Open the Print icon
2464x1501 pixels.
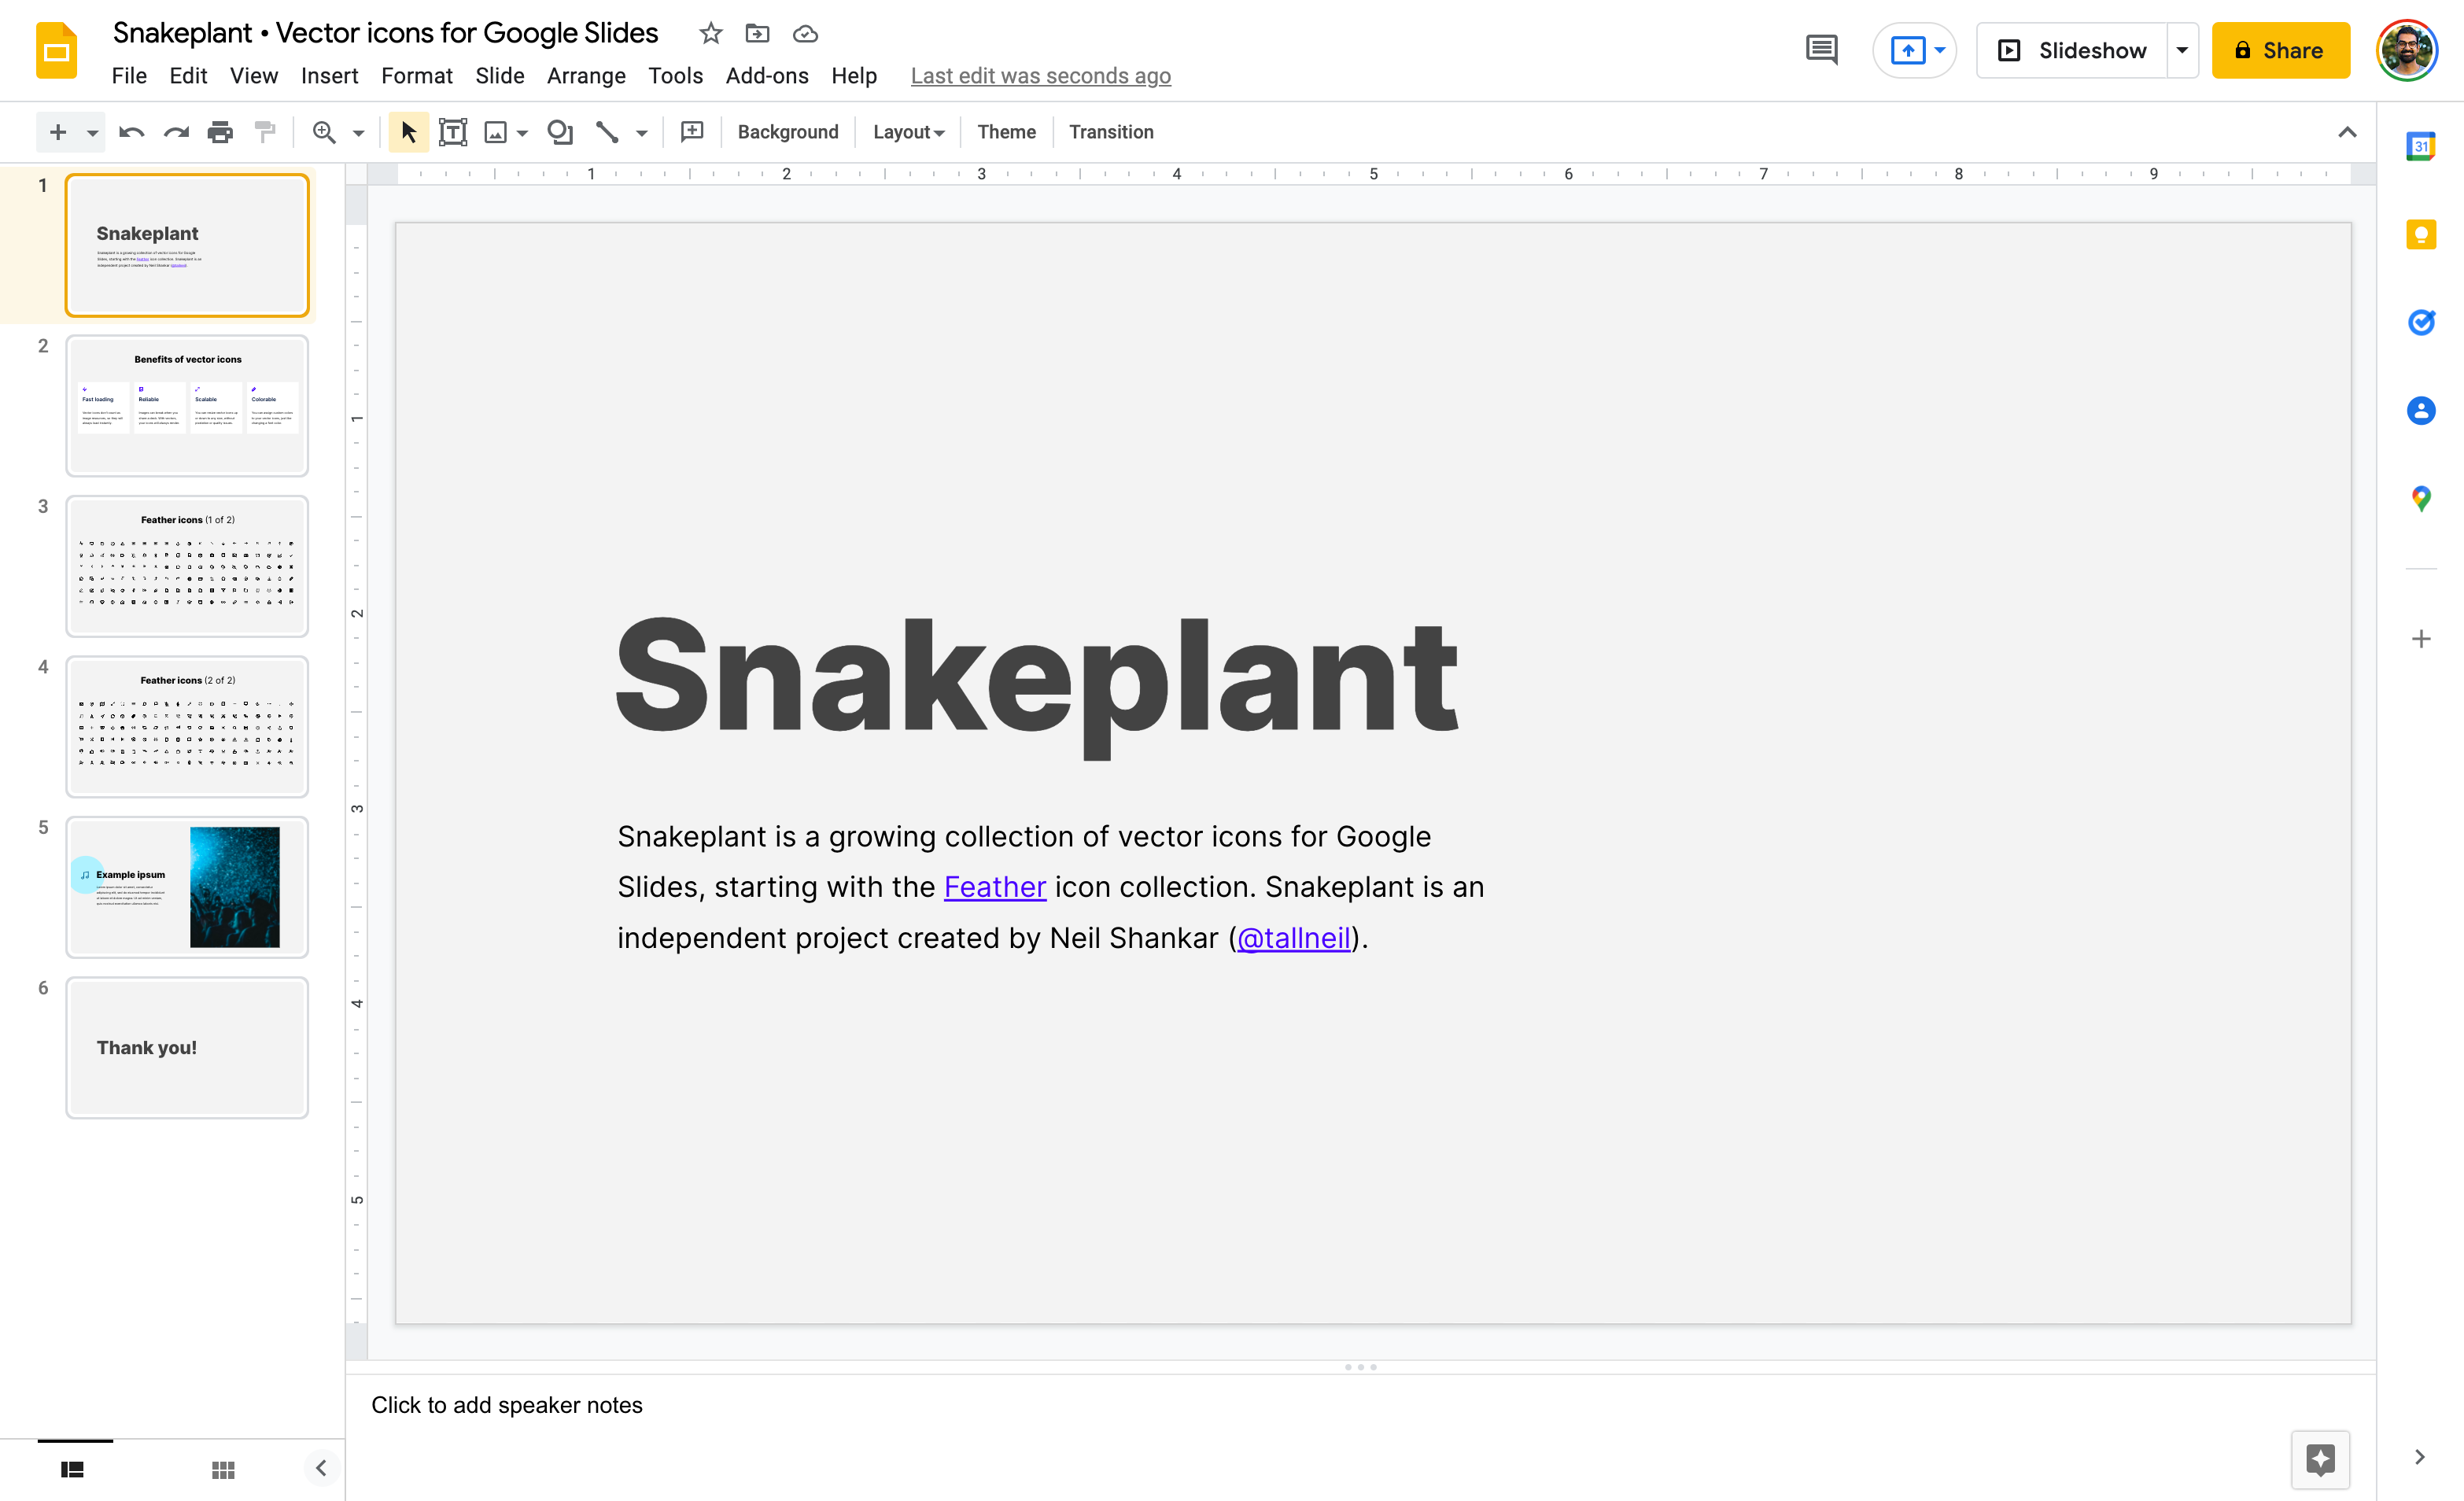[220, 131]
